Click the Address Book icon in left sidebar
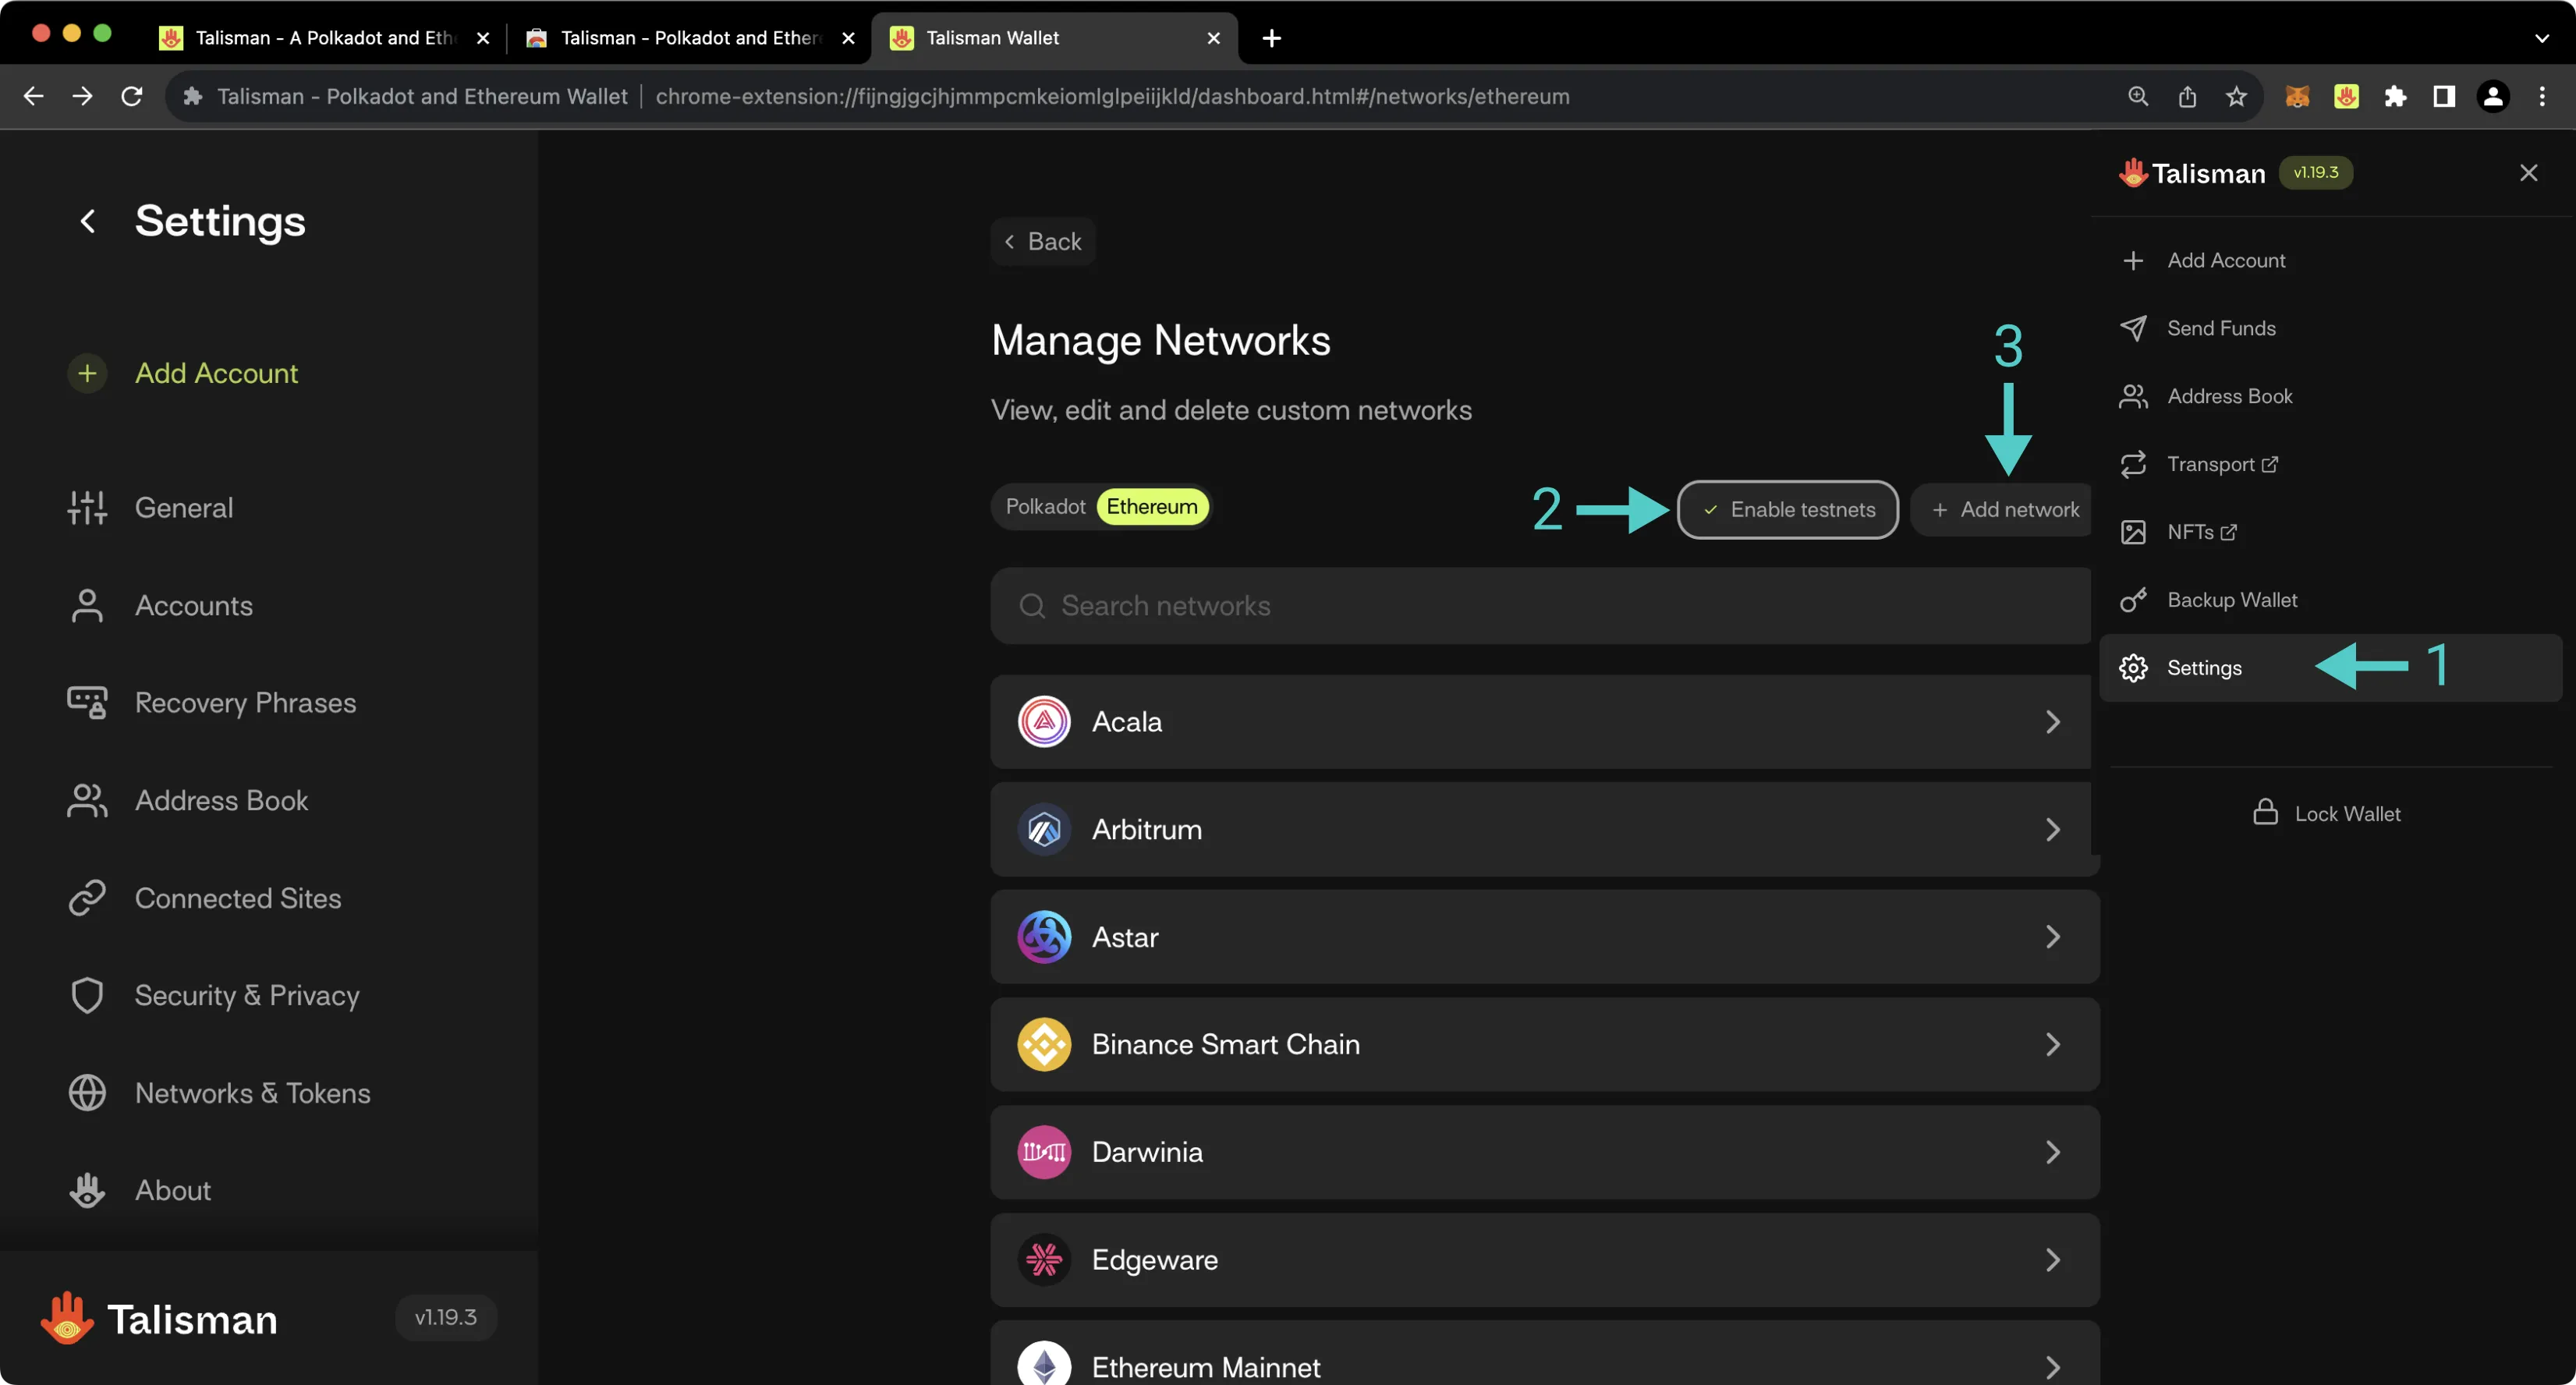 tap(87, 801)
